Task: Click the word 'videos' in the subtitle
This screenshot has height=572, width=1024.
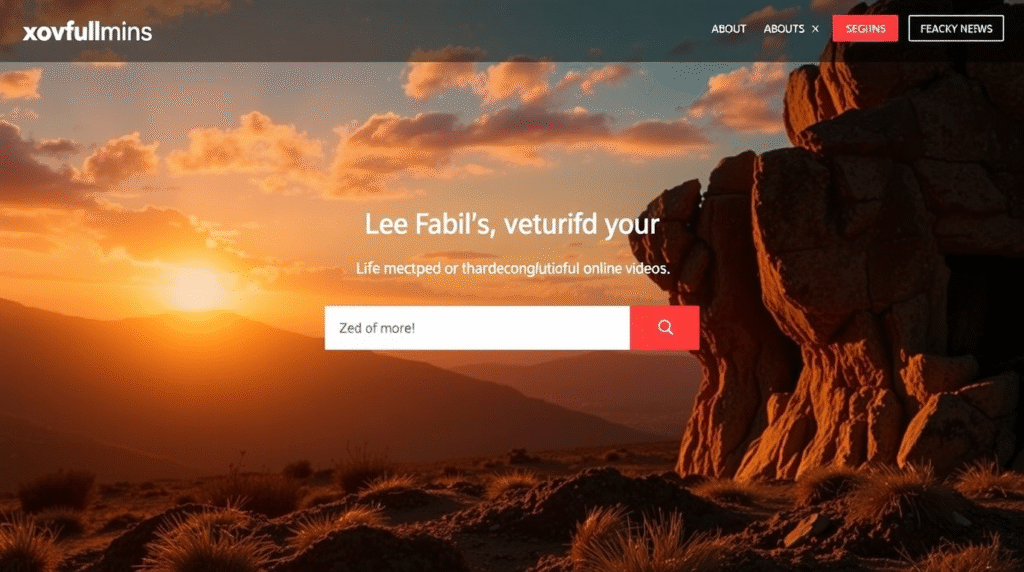Action: tap(647, 268)
